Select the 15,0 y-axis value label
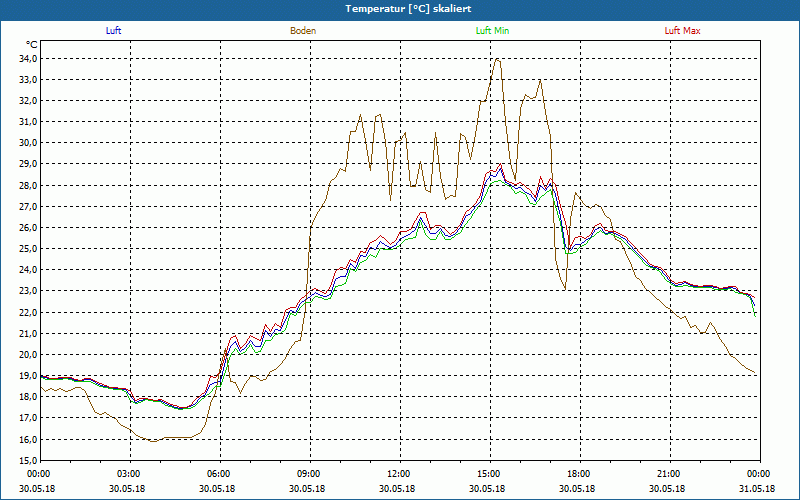Image resolution: width=800 pixels, height=500 pixels. [27, 461]
